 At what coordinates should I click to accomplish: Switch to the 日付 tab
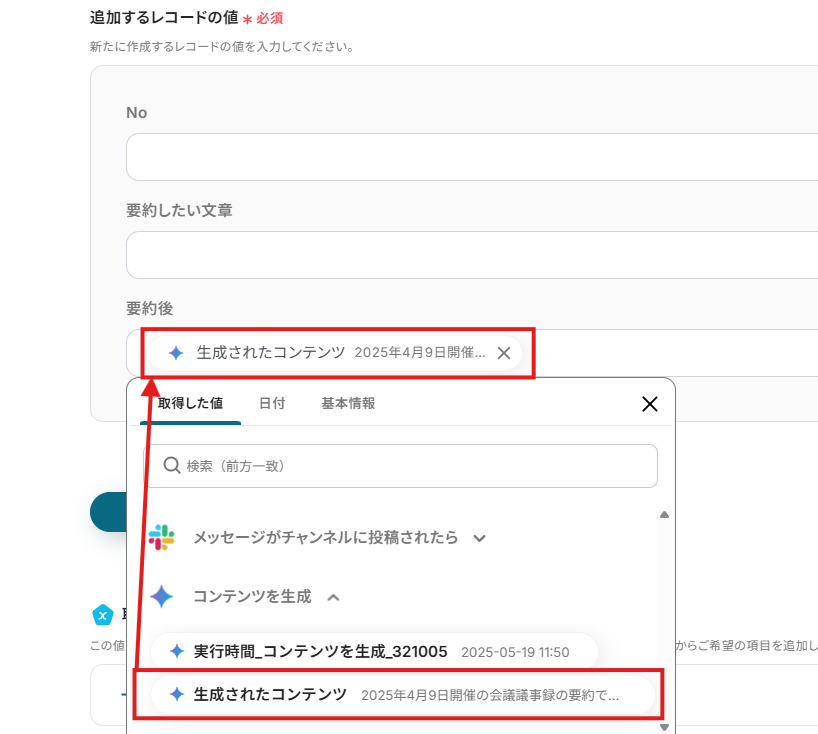[x=272, y=403]
